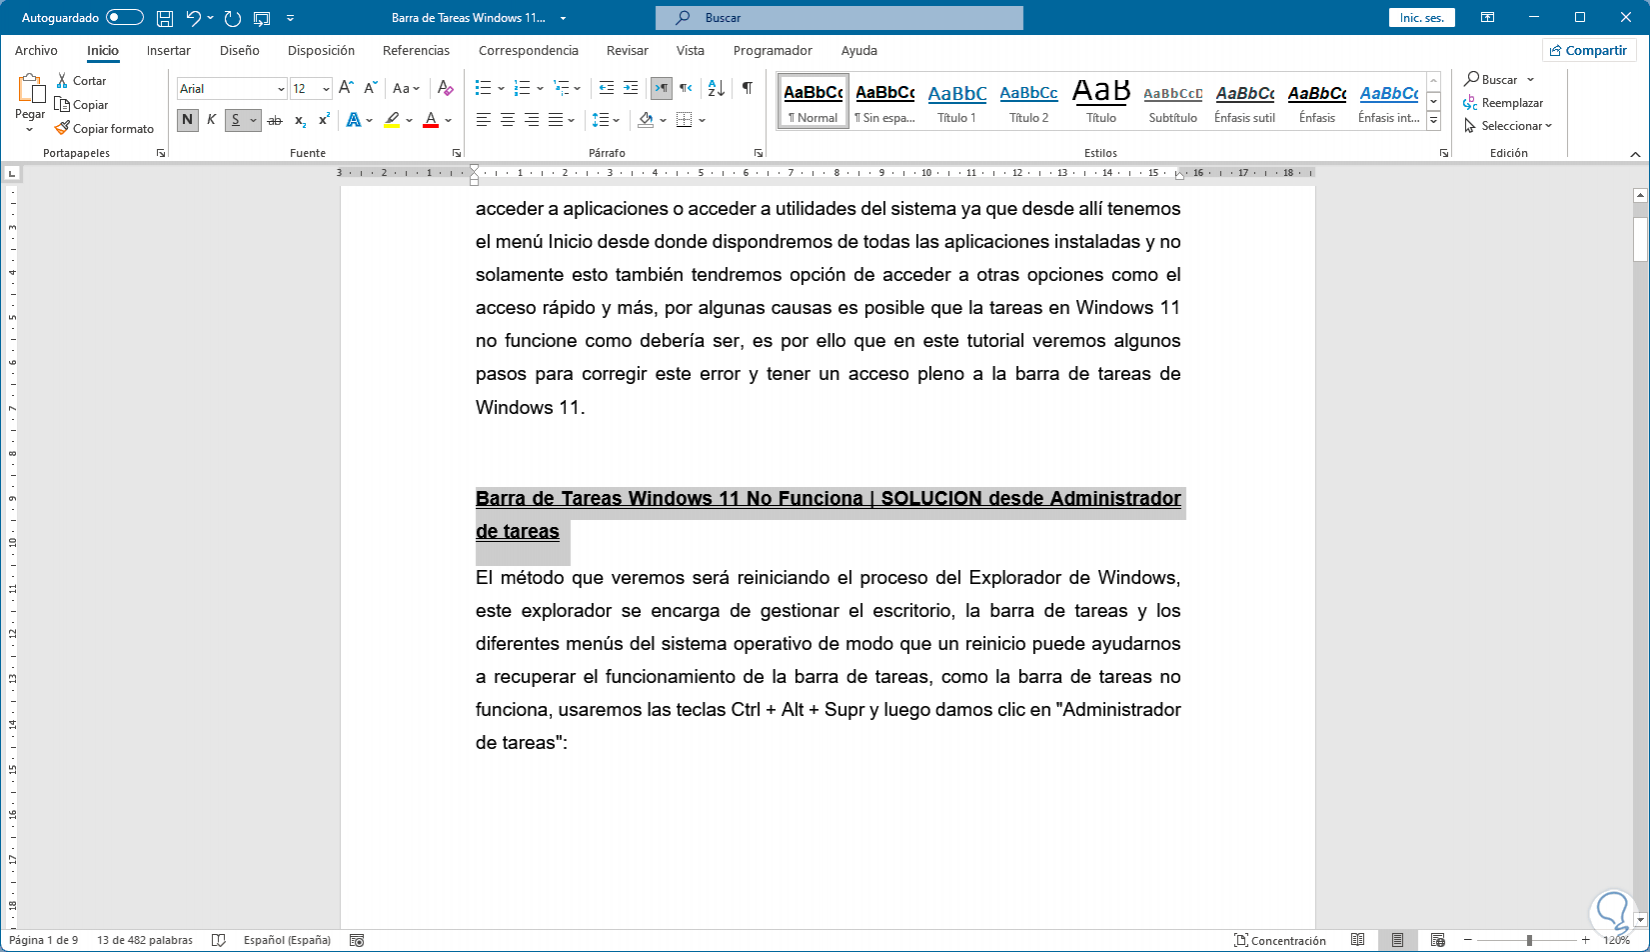Toggle bold (N) formatting

pos(187,120)
